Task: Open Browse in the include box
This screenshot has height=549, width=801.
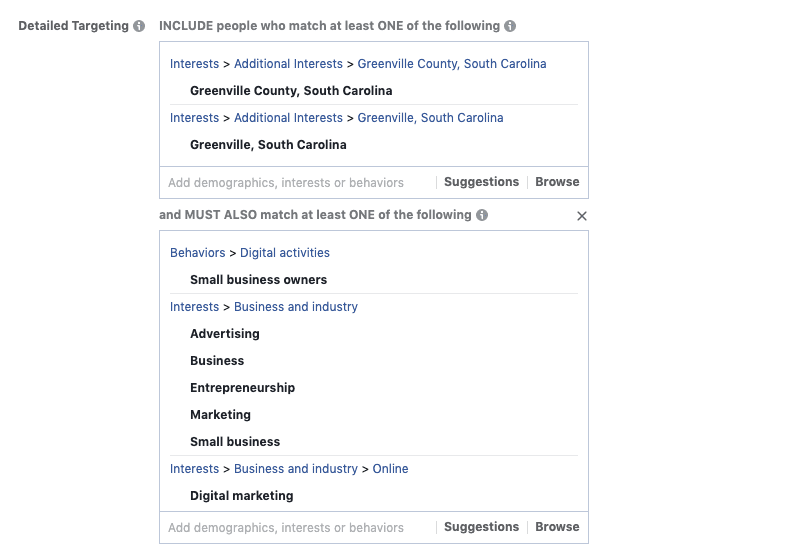Action: (x=557, y=182)
